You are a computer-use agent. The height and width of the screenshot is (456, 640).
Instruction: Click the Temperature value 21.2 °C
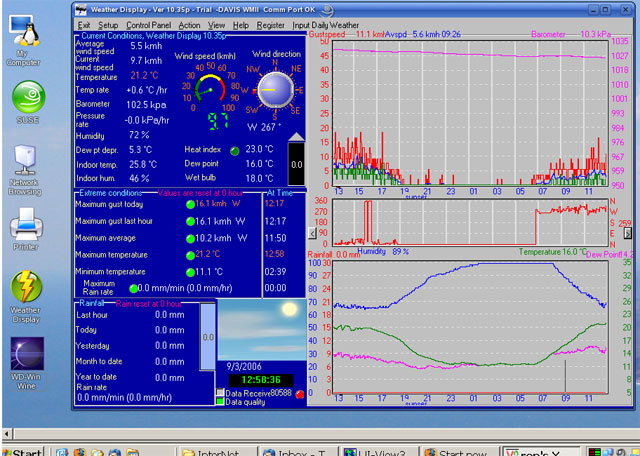(144, 76)
